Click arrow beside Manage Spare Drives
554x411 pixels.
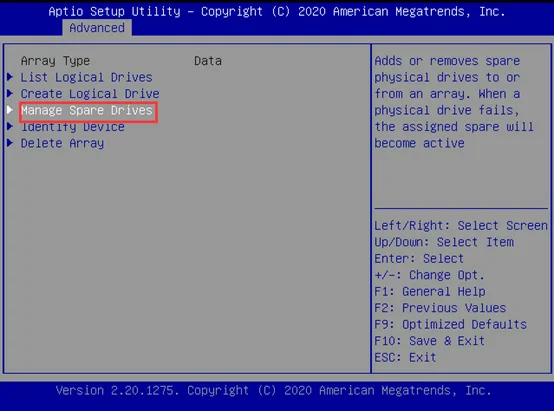(10, 110)
